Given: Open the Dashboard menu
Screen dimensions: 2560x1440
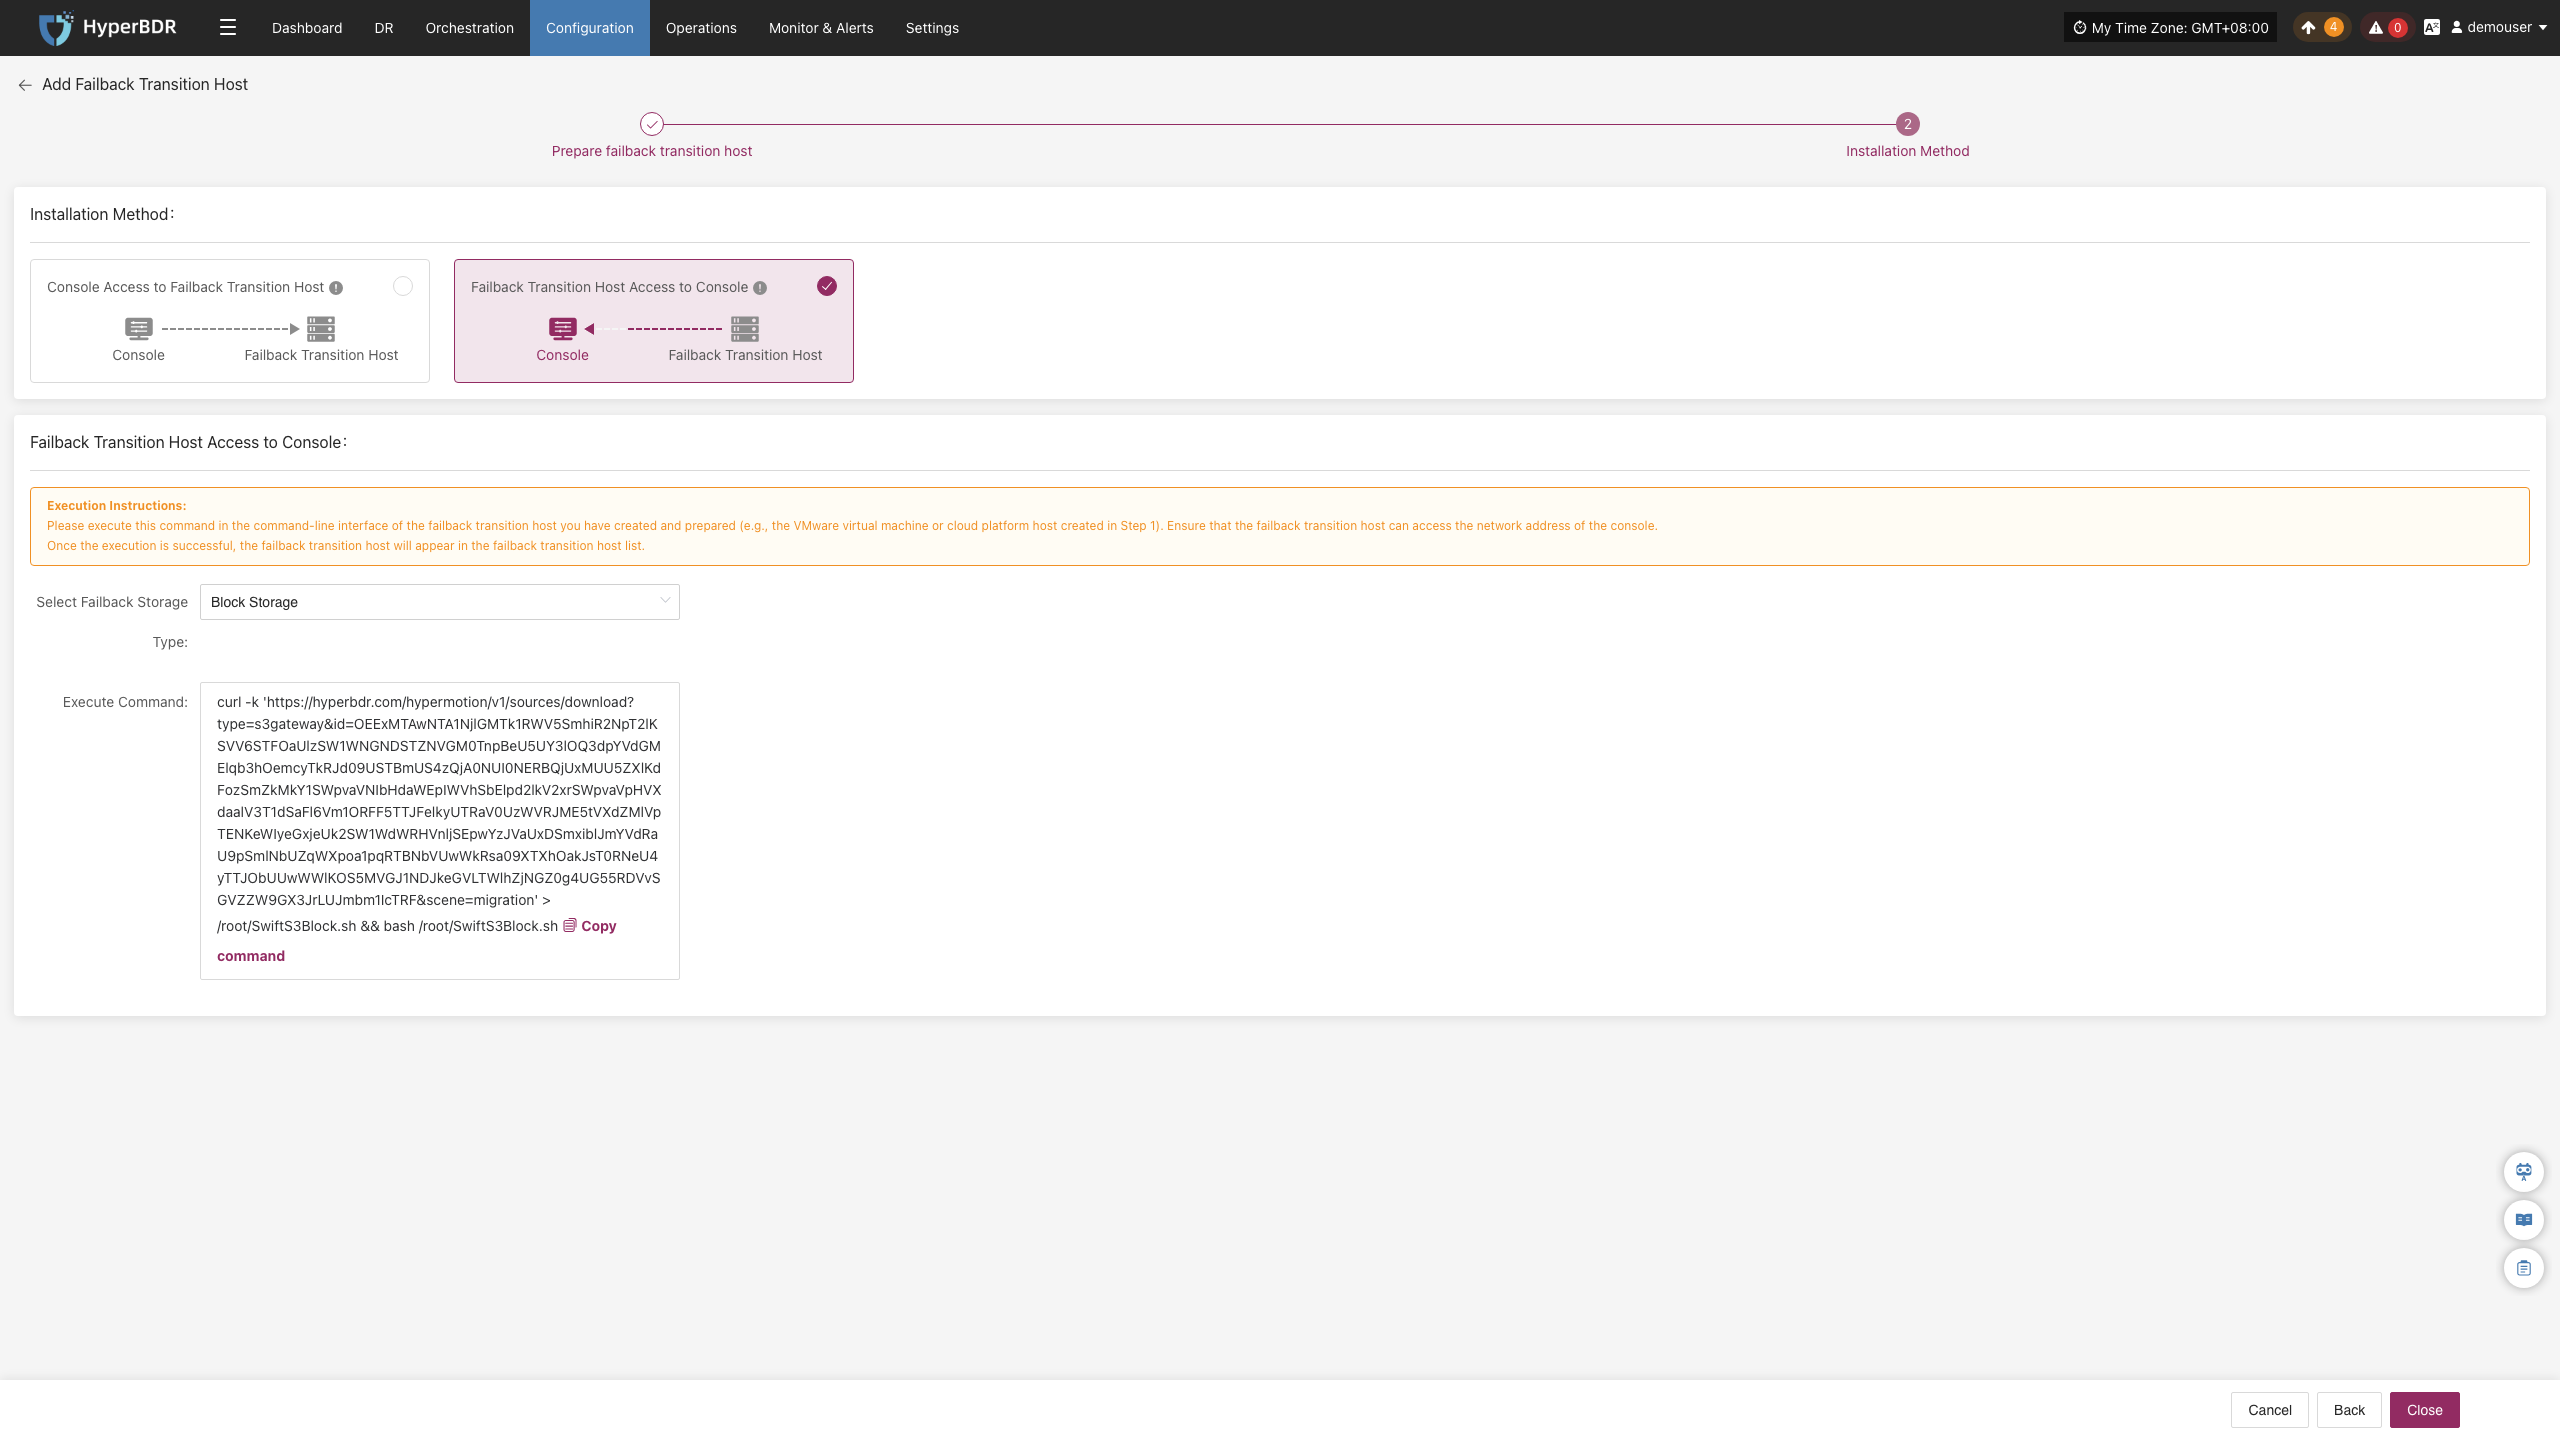Looking at the screenshot, I should point(307,28).
